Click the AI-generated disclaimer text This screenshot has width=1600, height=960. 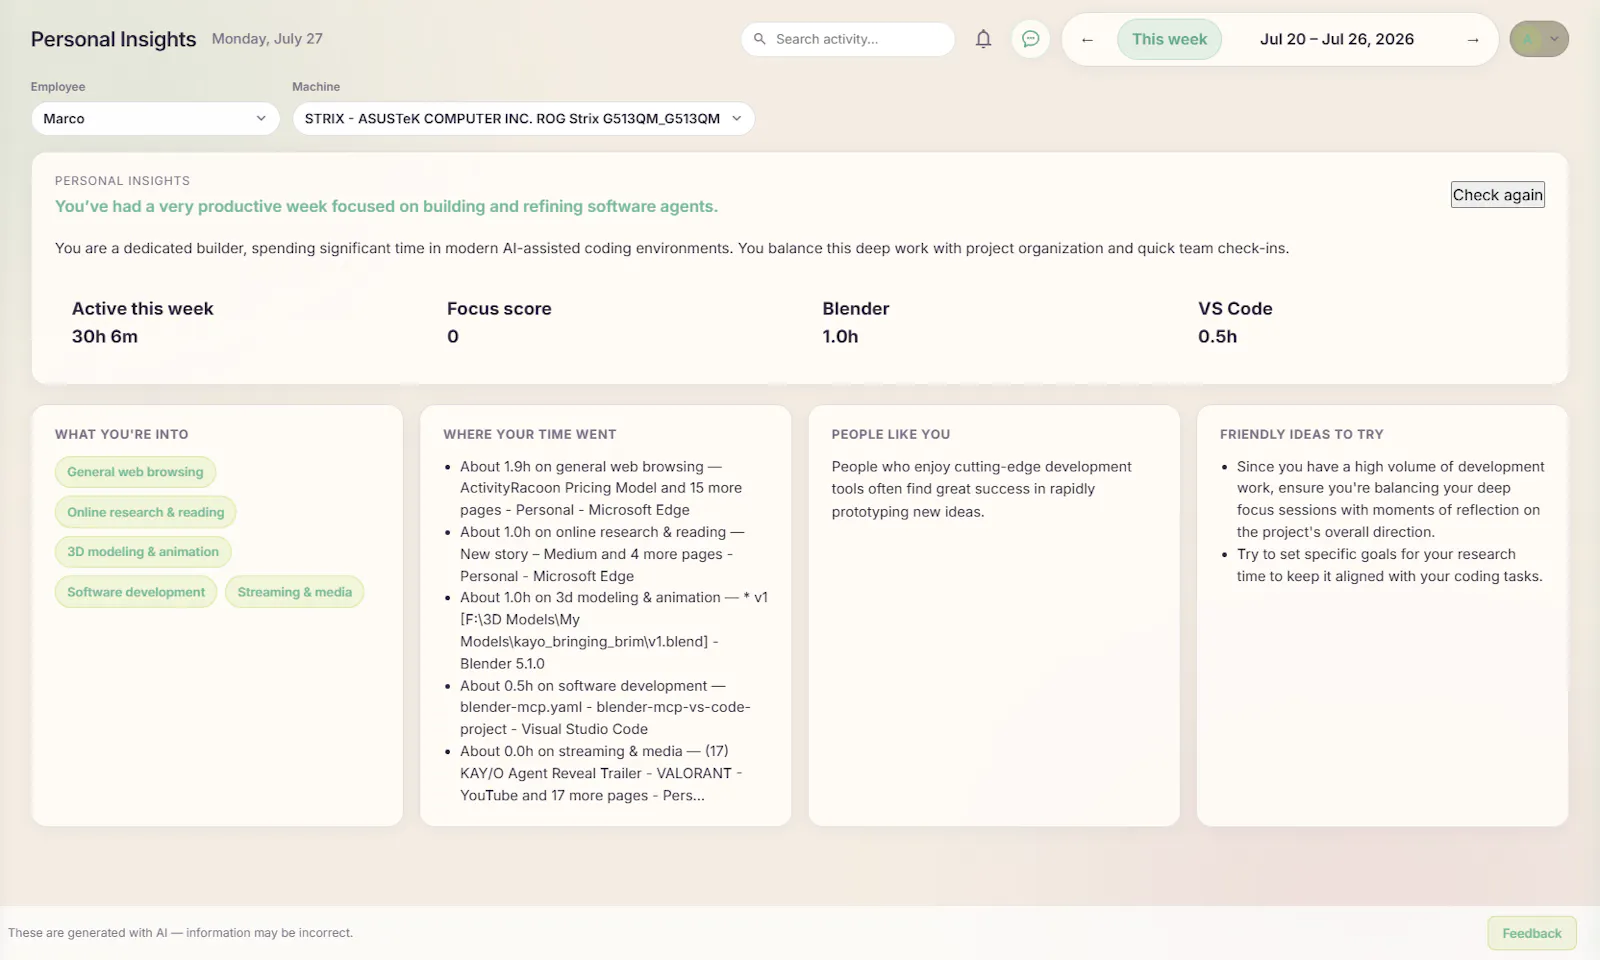pos(180,933)
